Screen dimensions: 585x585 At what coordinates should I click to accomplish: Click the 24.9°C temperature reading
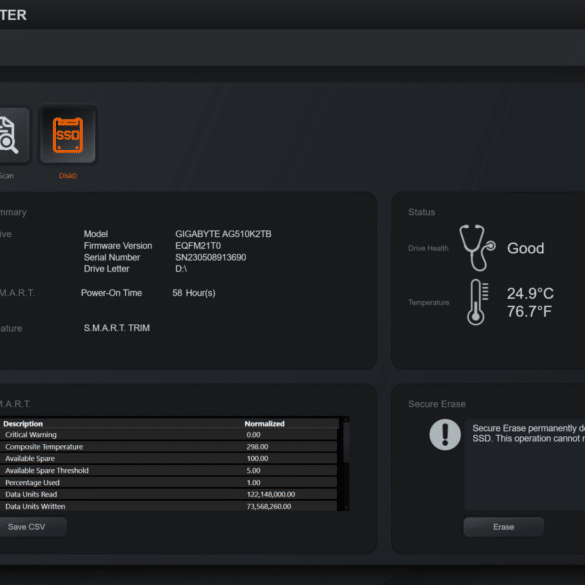pos(530,294)
